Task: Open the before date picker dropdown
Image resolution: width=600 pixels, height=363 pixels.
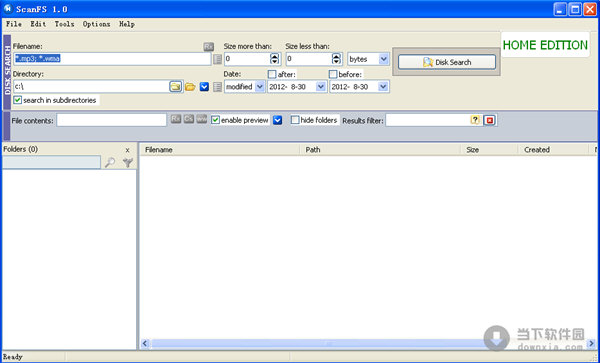Action: pyautogui.click(x=383, y=87)
